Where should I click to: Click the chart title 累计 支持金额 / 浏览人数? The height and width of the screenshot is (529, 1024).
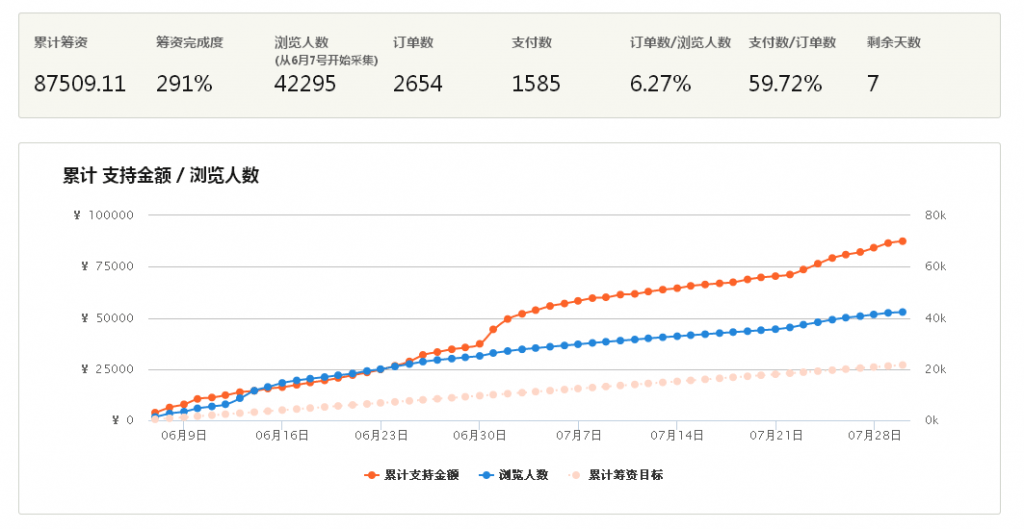coord(161,175)
